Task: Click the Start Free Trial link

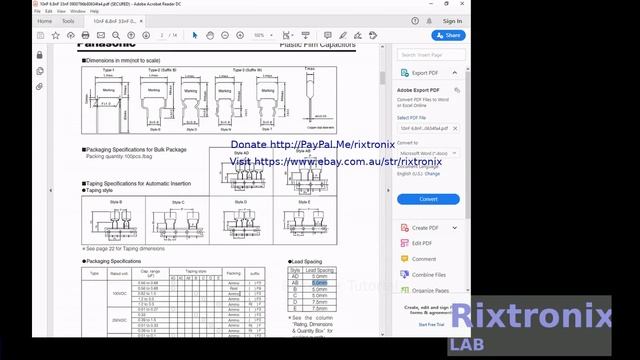Action: pos(431,324)
